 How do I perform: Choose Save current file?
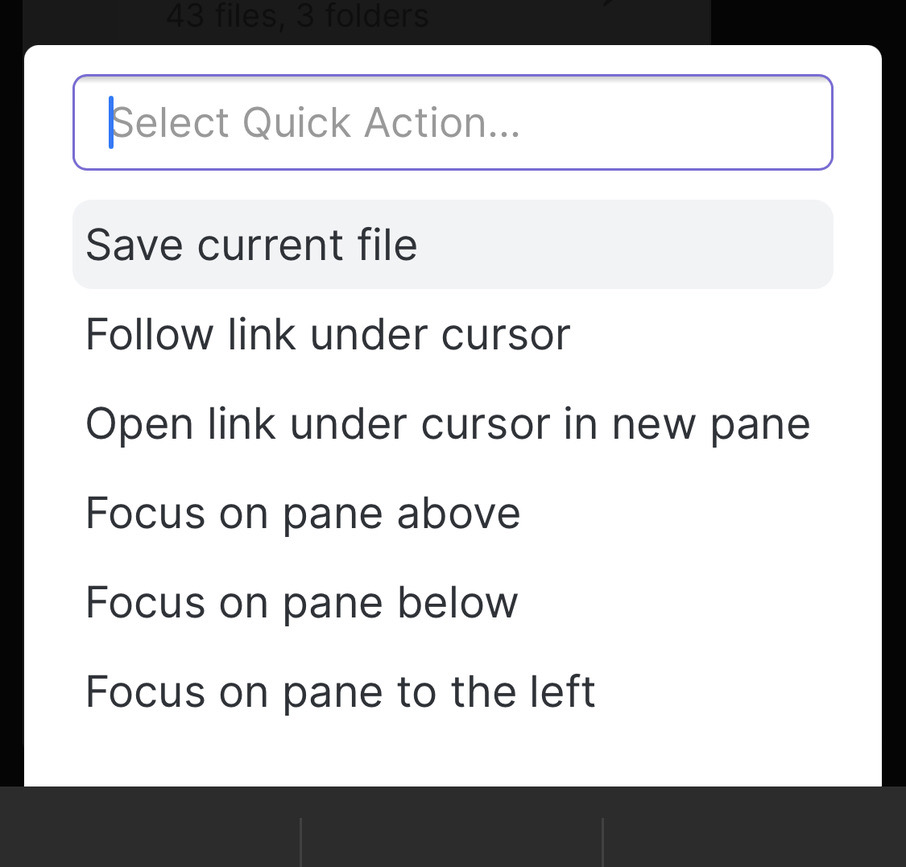(452, 245)
